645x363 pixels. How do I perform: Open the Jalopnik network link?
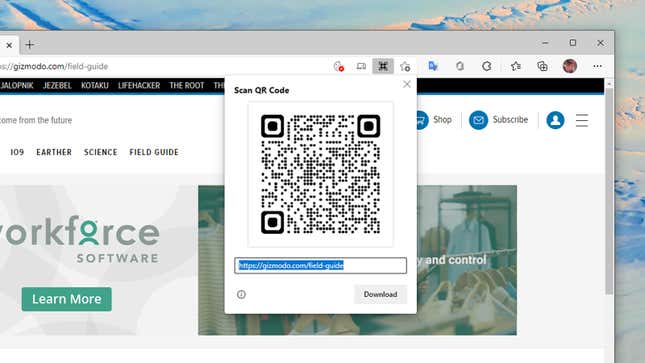(x=17, y=86)
